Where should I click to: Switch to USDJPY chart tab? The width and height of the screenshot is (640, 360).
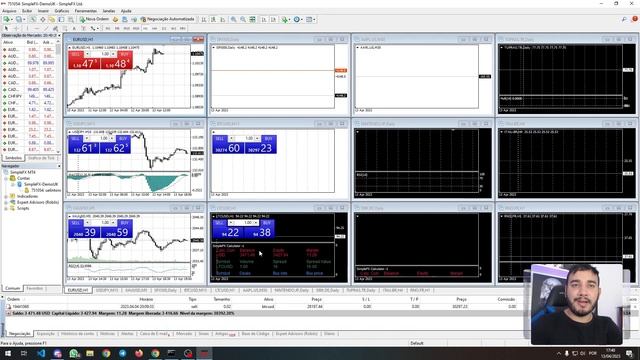pos(107,290)
